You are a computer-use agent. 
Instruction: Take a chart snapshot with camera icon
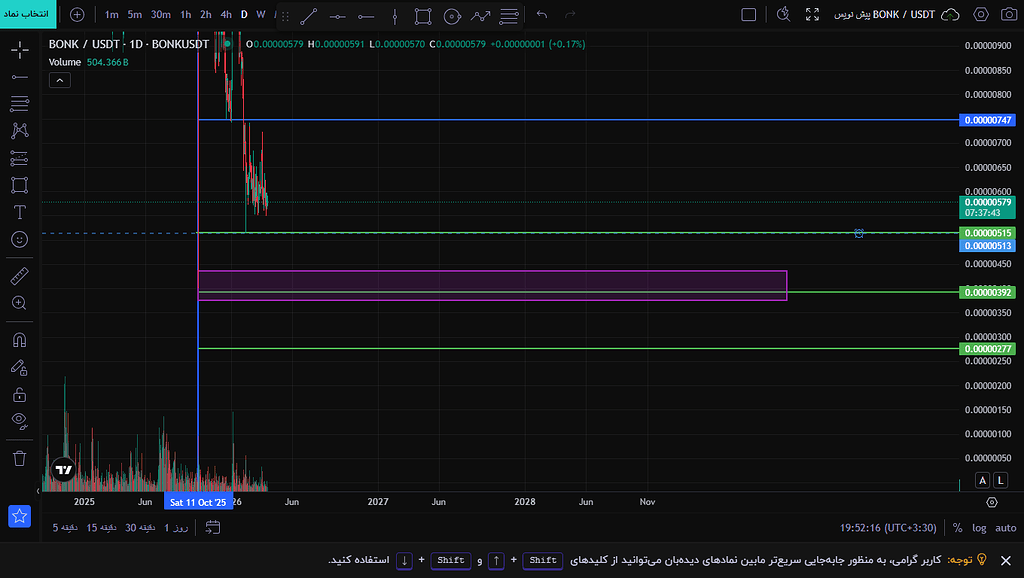[1008, 15]
